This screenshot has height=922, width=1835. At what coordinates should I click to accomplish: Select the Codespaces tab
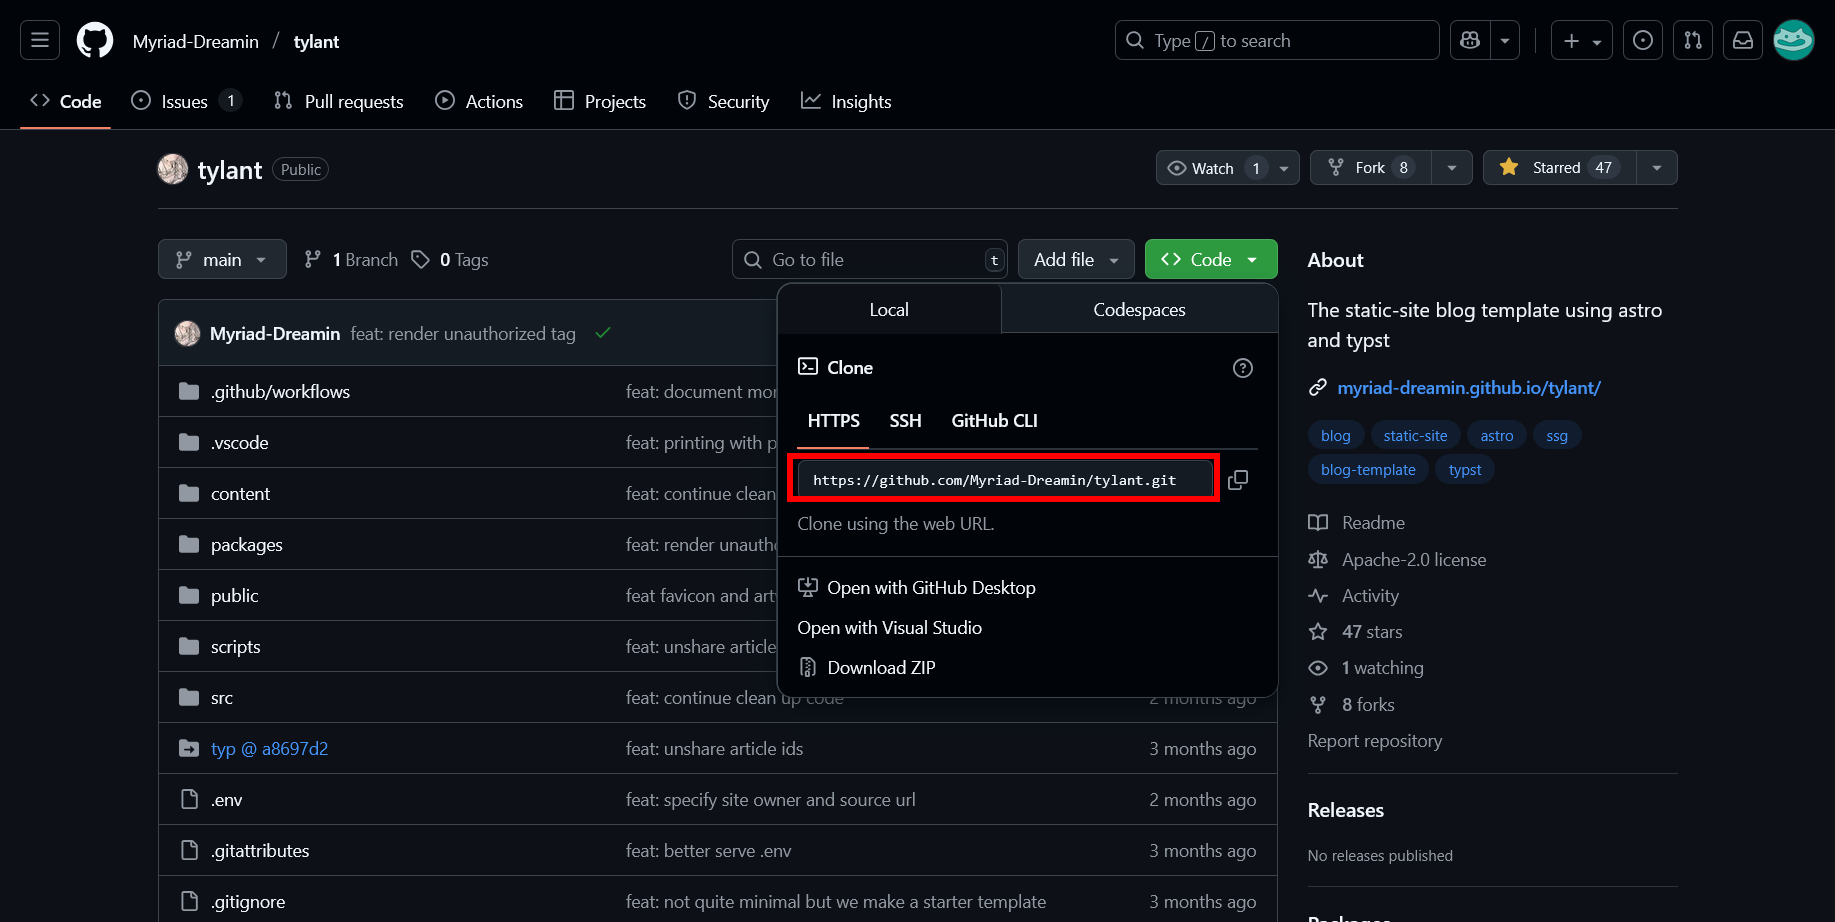1139,309
